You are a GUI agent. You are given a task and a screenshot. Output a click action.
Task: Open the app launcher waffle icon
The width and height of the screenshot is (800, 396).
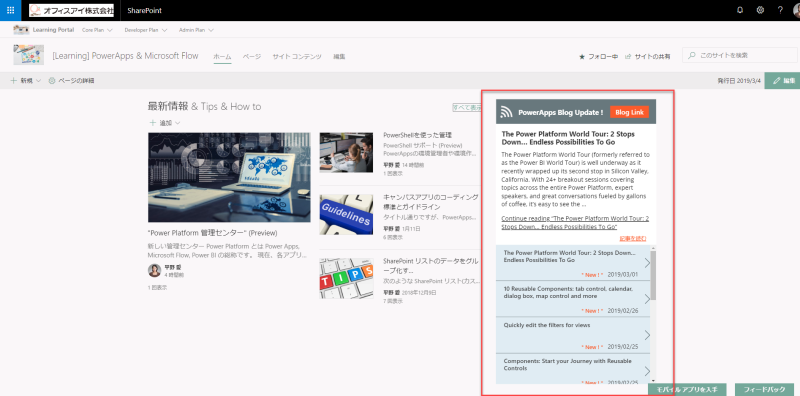(x=10, y=10)
